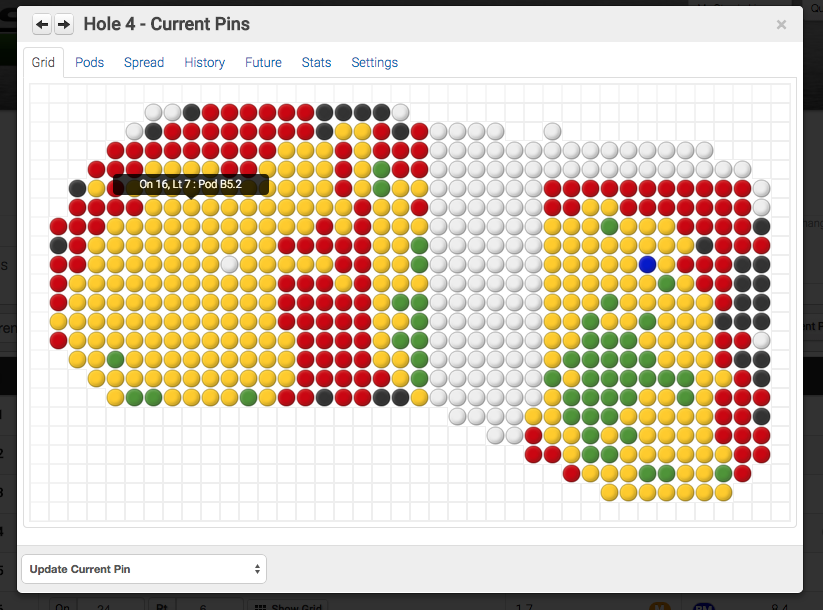Choose the leftmost yellow dot in the bottom row
823x610 pixels.
click(609, 492)
